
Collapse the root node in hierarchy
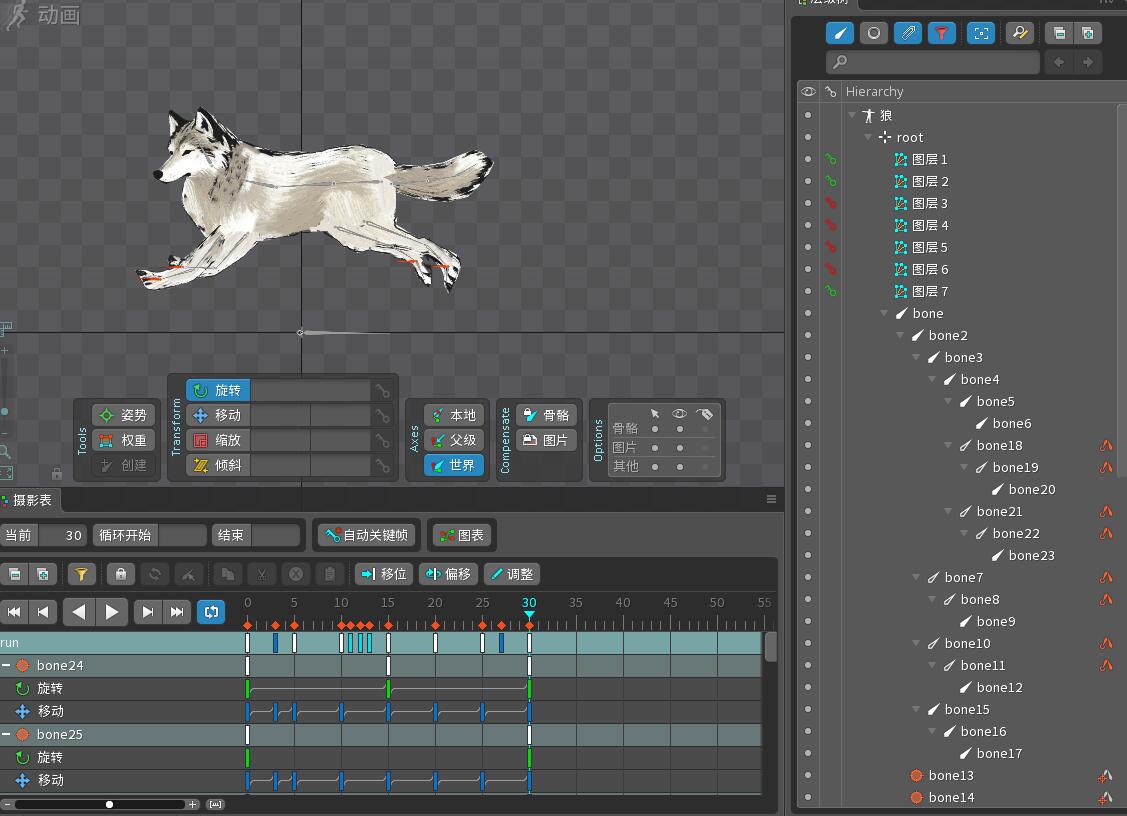868,137
